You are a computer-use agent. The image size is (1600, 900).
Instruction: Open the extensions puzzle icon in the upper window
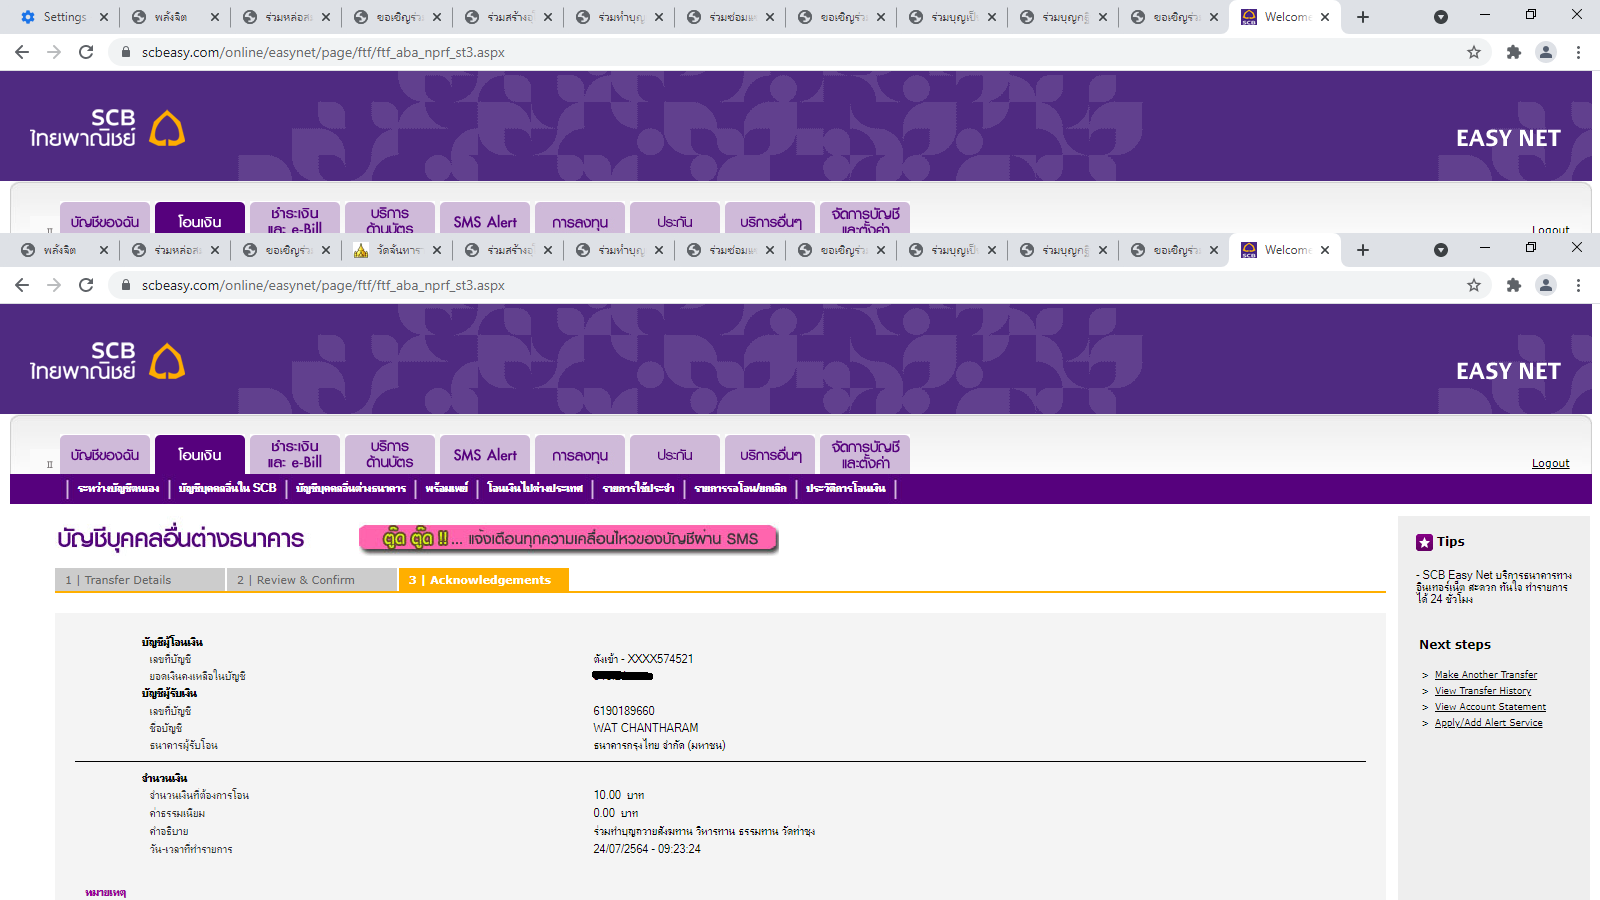tap(1514, 52)
